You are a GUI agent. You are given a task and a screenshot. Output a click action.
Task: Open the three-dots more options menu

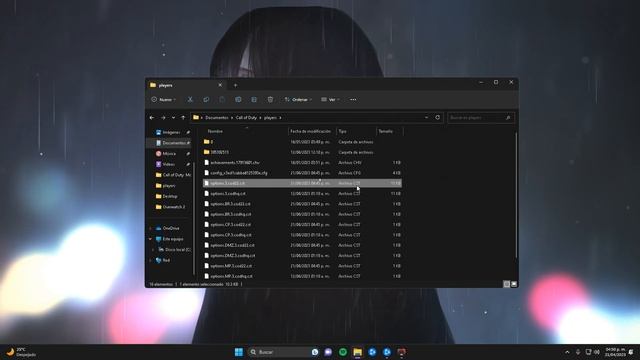353,100
